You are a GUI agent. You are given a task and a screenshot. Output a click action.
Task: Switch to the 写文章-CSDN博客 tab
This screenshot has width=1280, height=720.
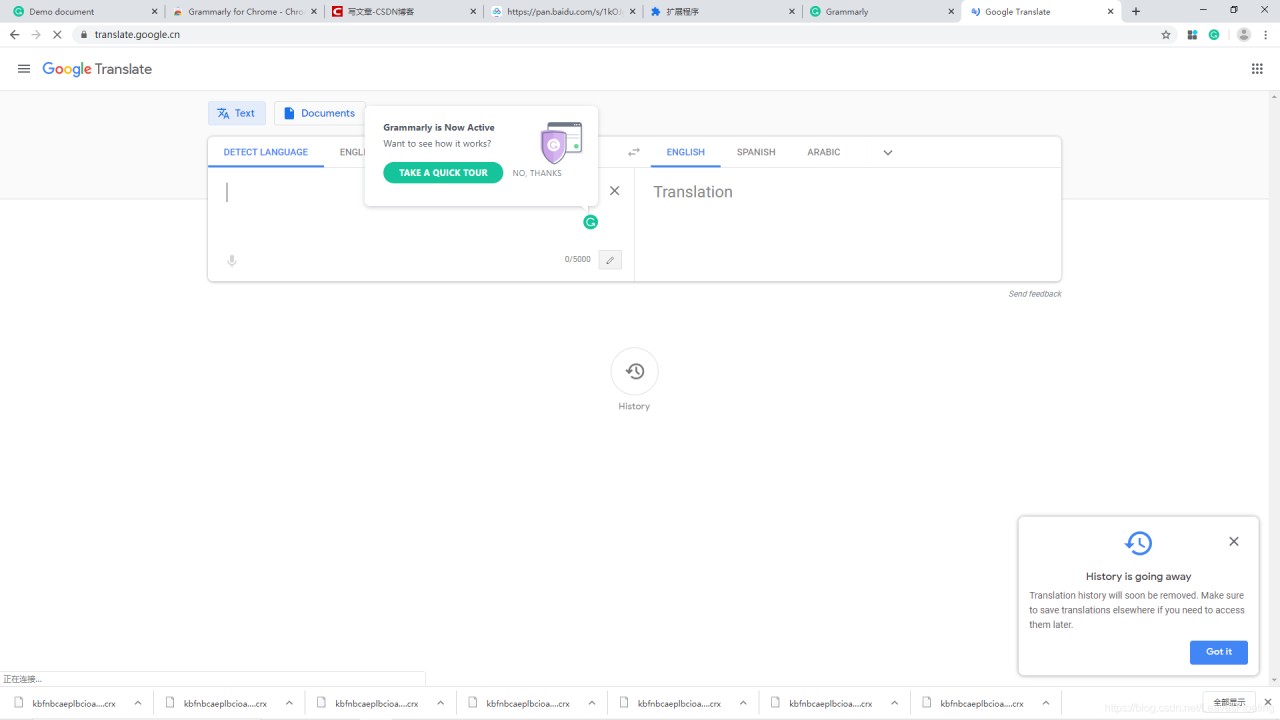pos(403,12)
